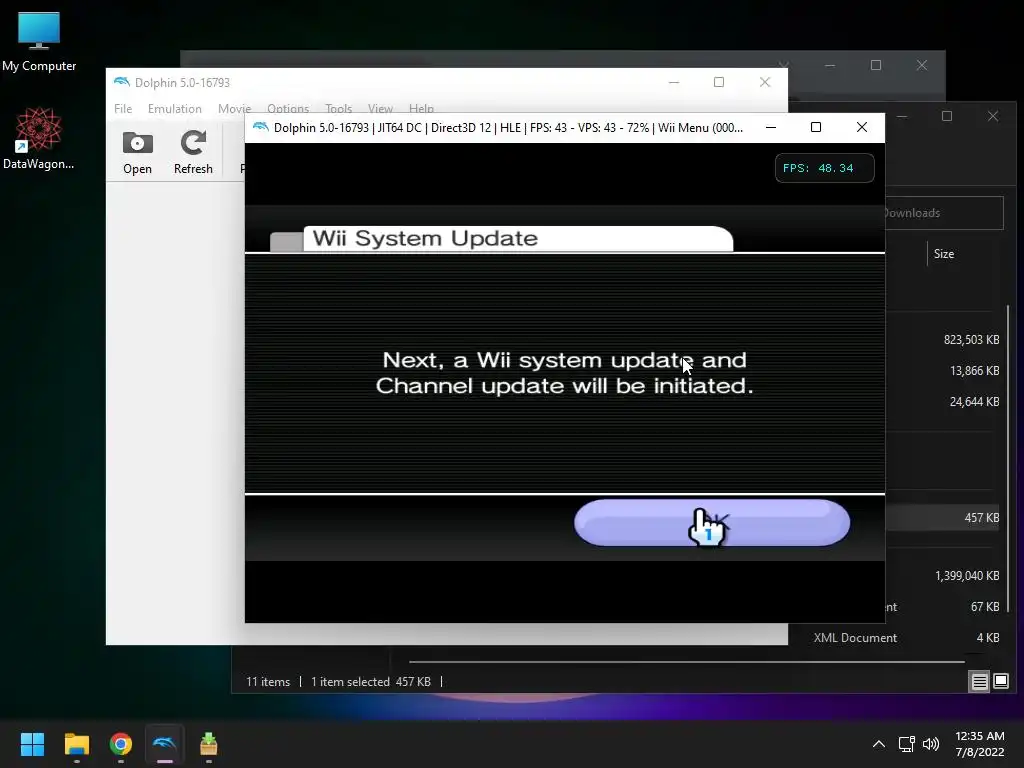The image size is (1024, 768).
Task: Minimize the main Dolphin 5.0-16793 window
Action: click(674, 82)
